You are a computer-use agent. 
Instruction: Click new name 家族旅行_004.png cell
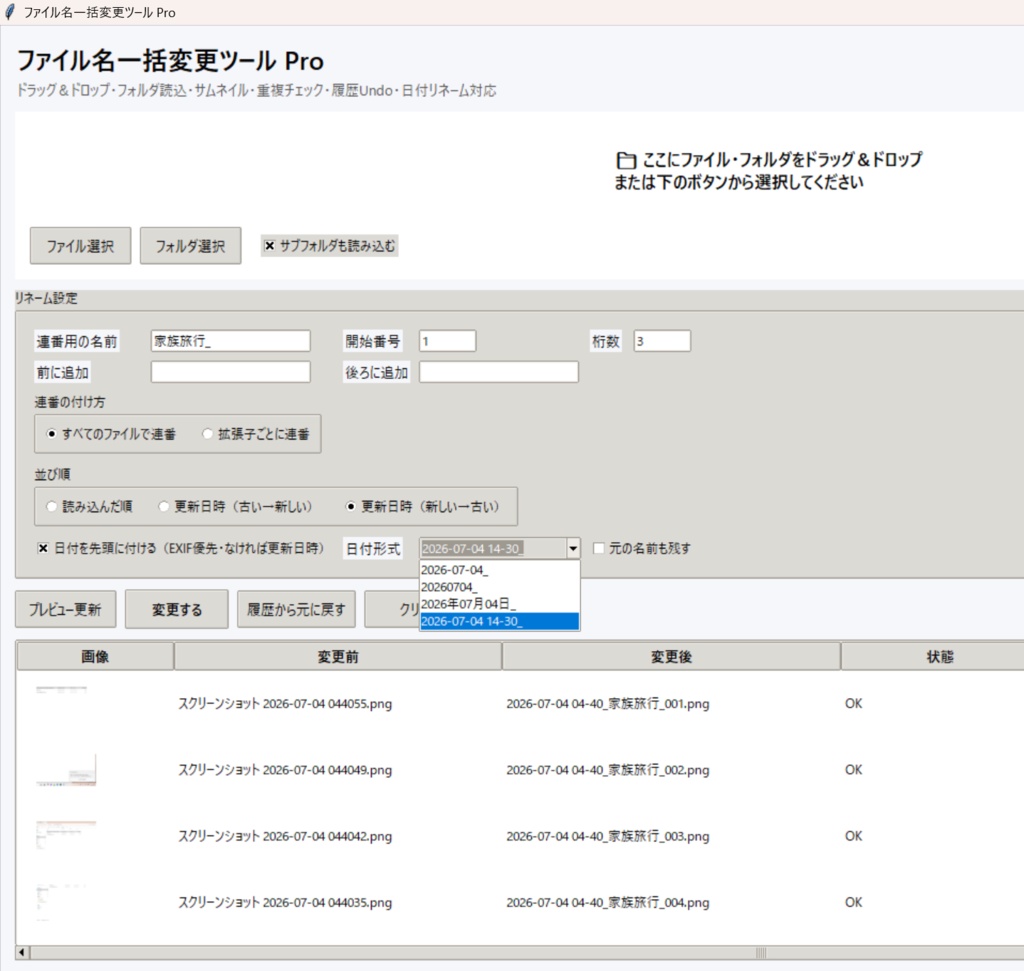coord(608,902)
